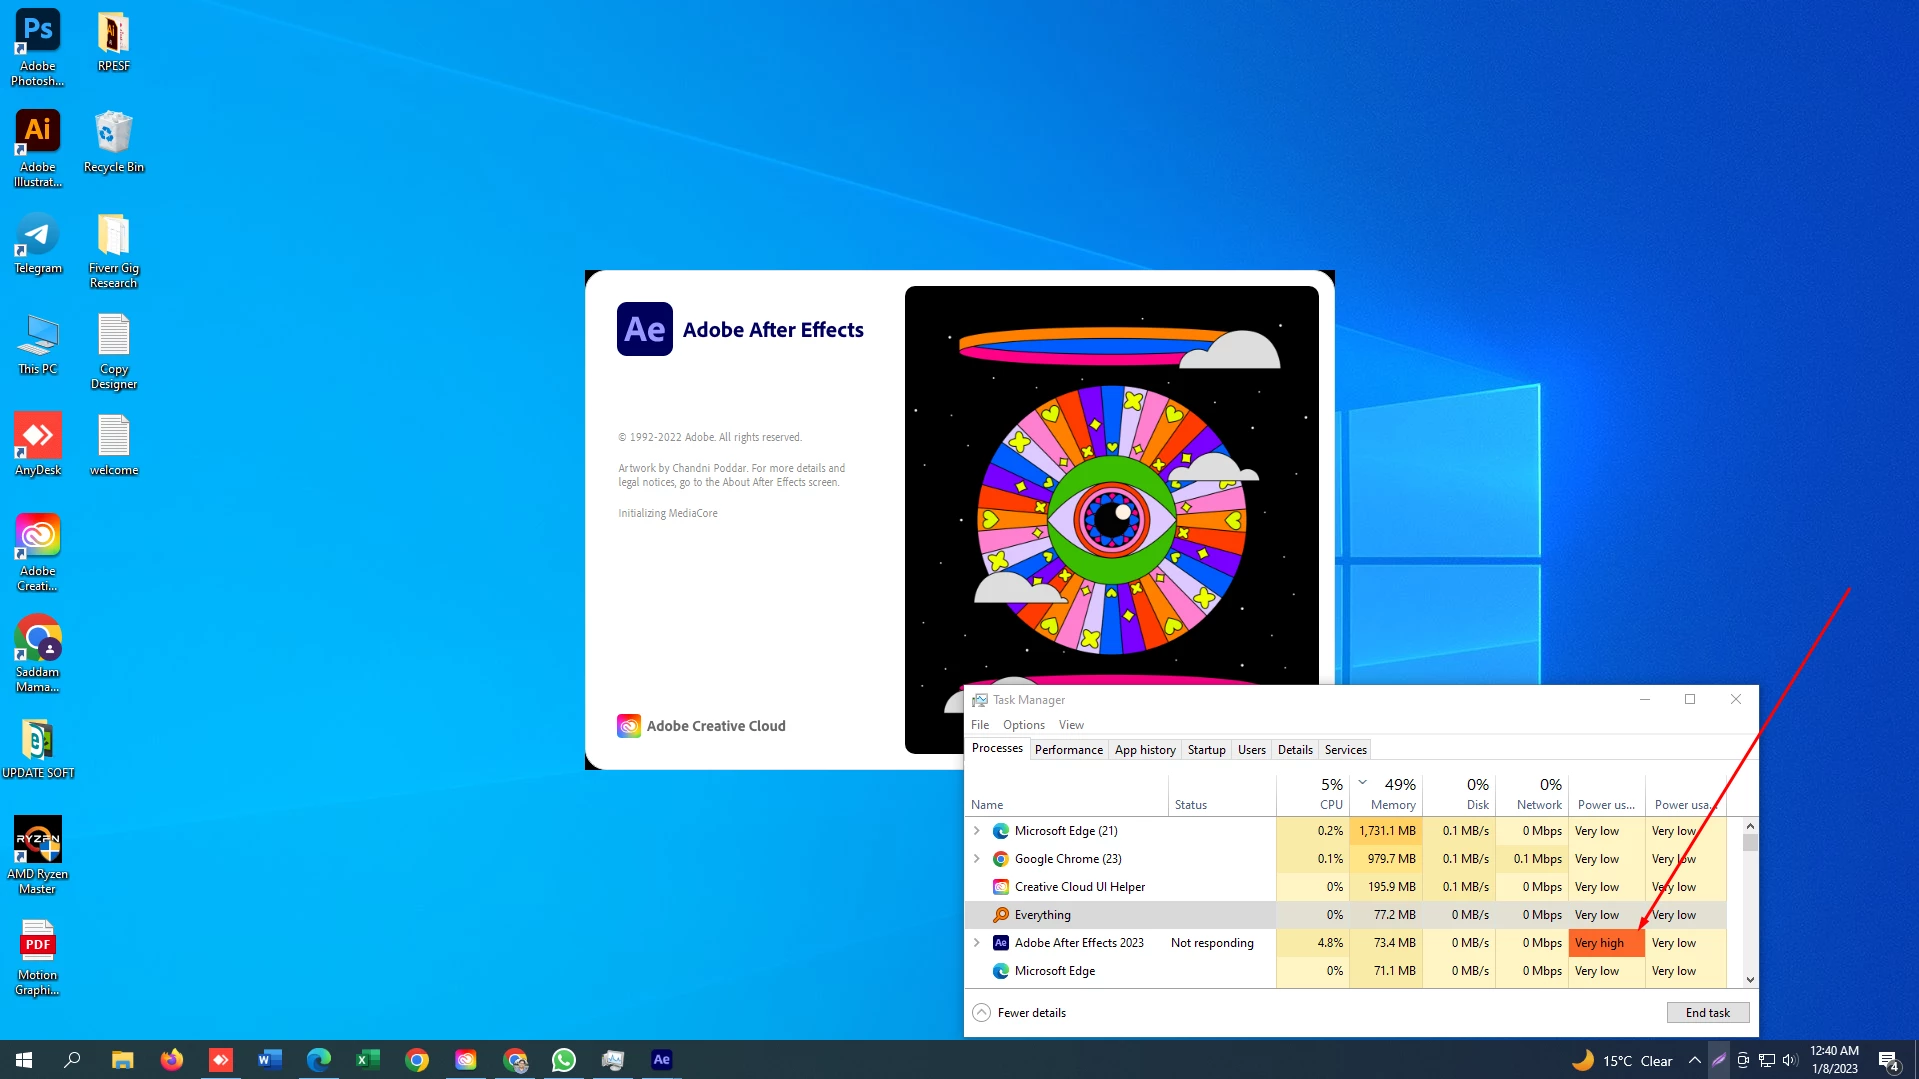1919x1079 pixels.
Task: Select the Microsoft Edge row using 71.1 MB
Action: pos(1345,971)
